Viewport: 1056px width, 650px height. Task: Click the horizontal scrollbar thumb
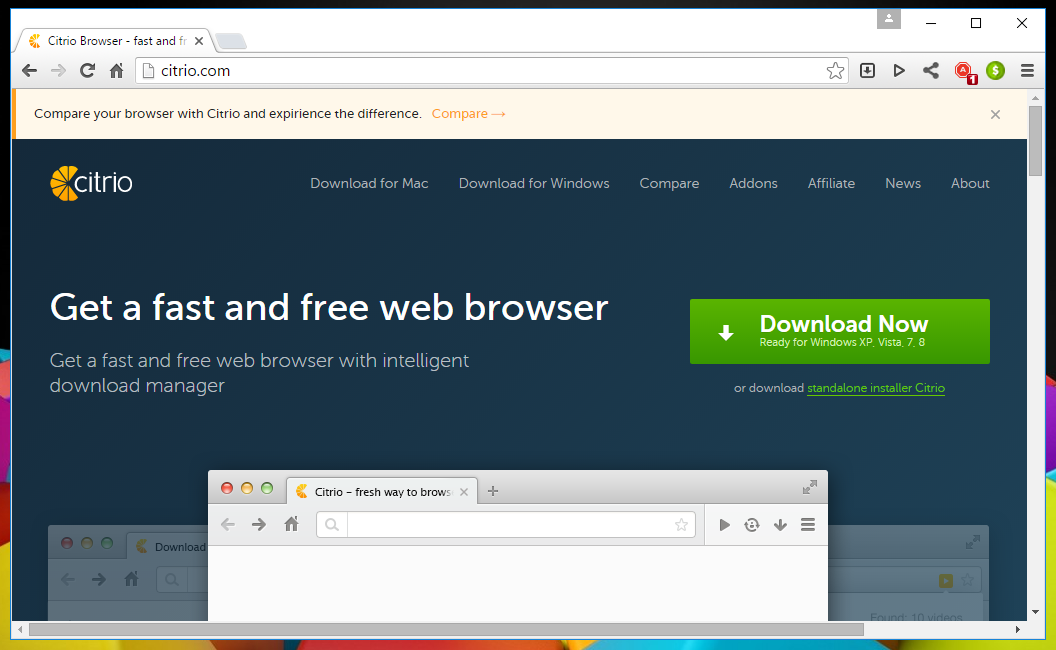point(446,630)
